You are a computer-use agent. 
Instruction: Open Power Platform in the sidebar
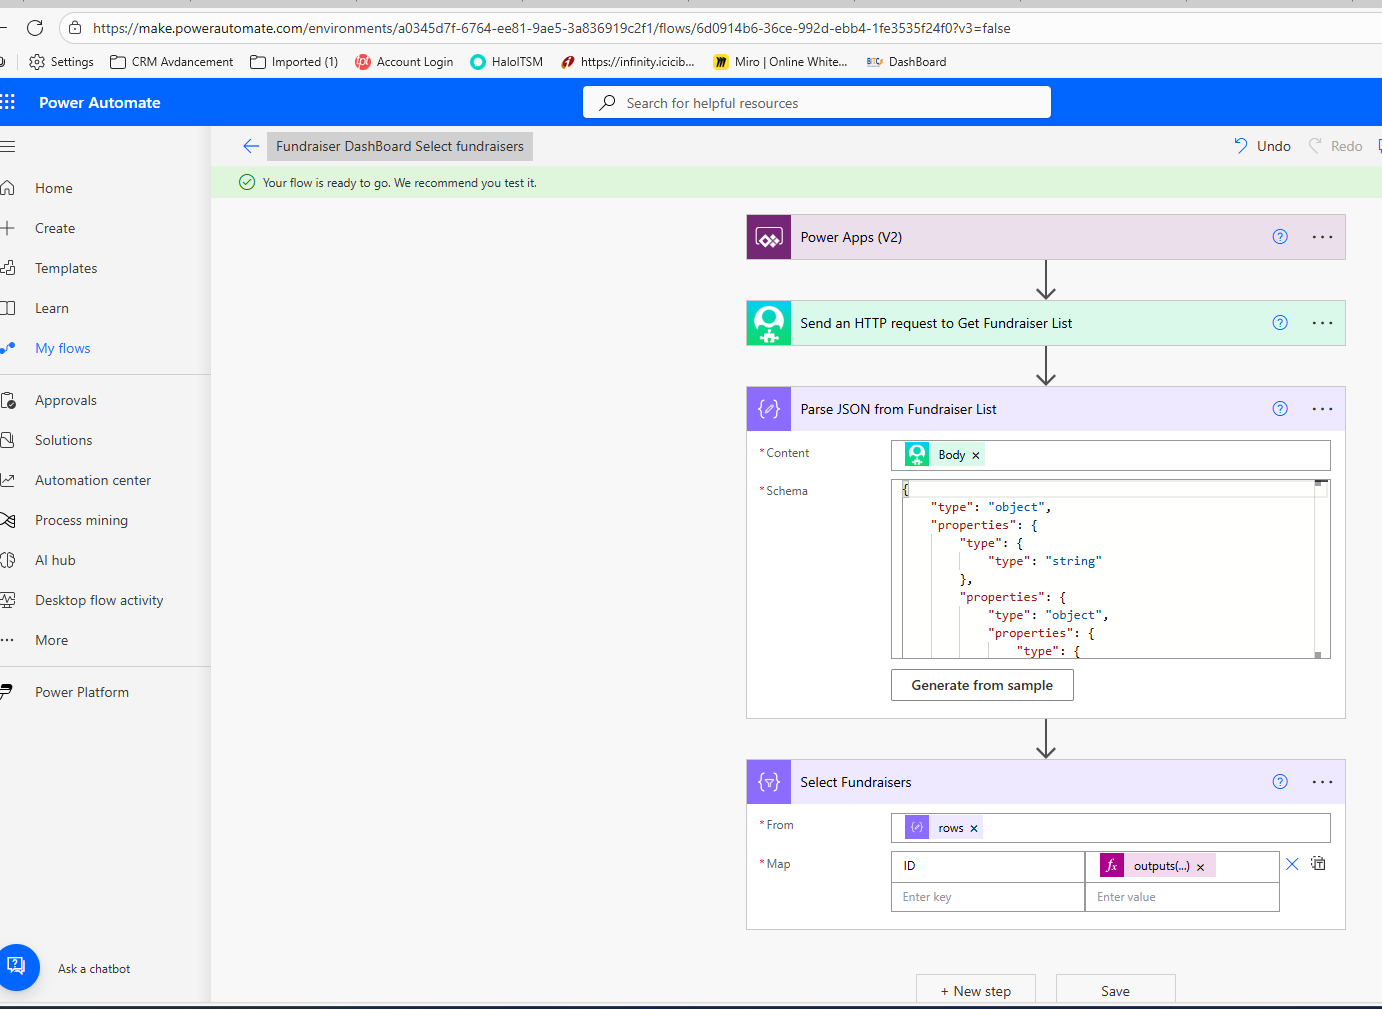82,692
